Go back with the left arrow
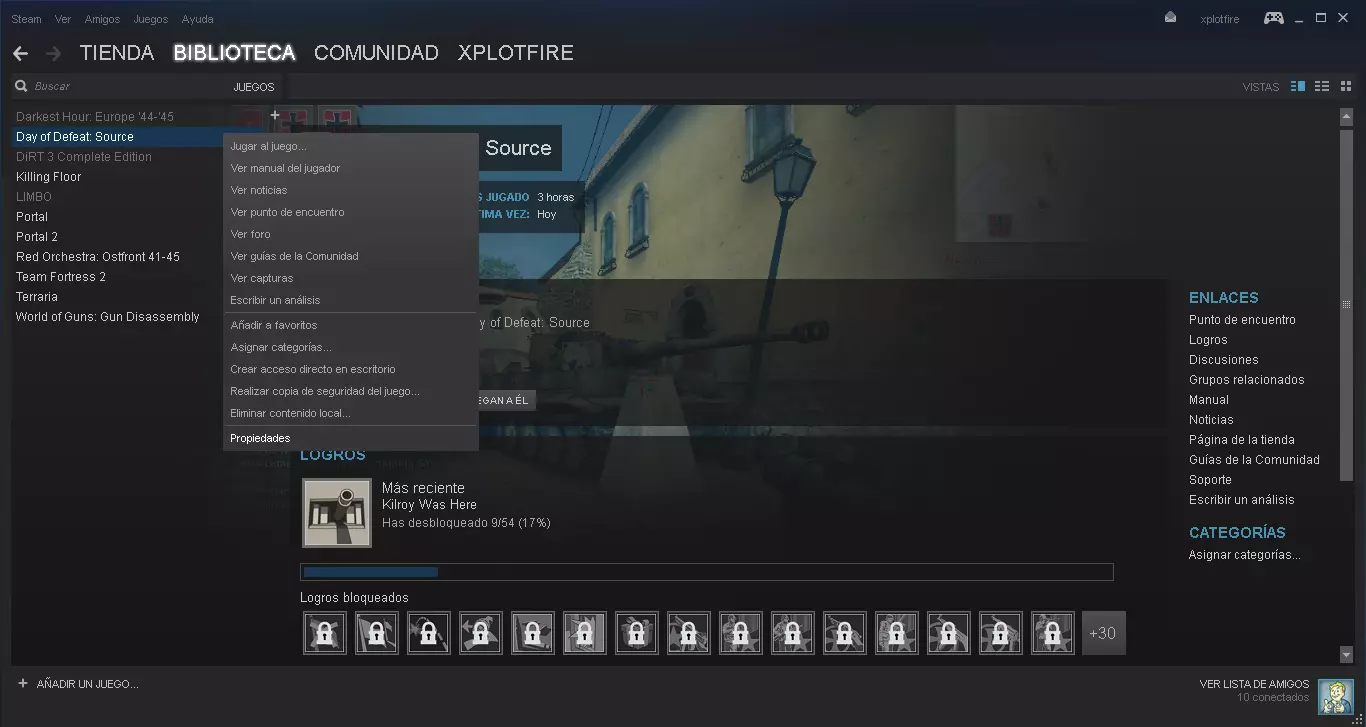 click(20, 53)
